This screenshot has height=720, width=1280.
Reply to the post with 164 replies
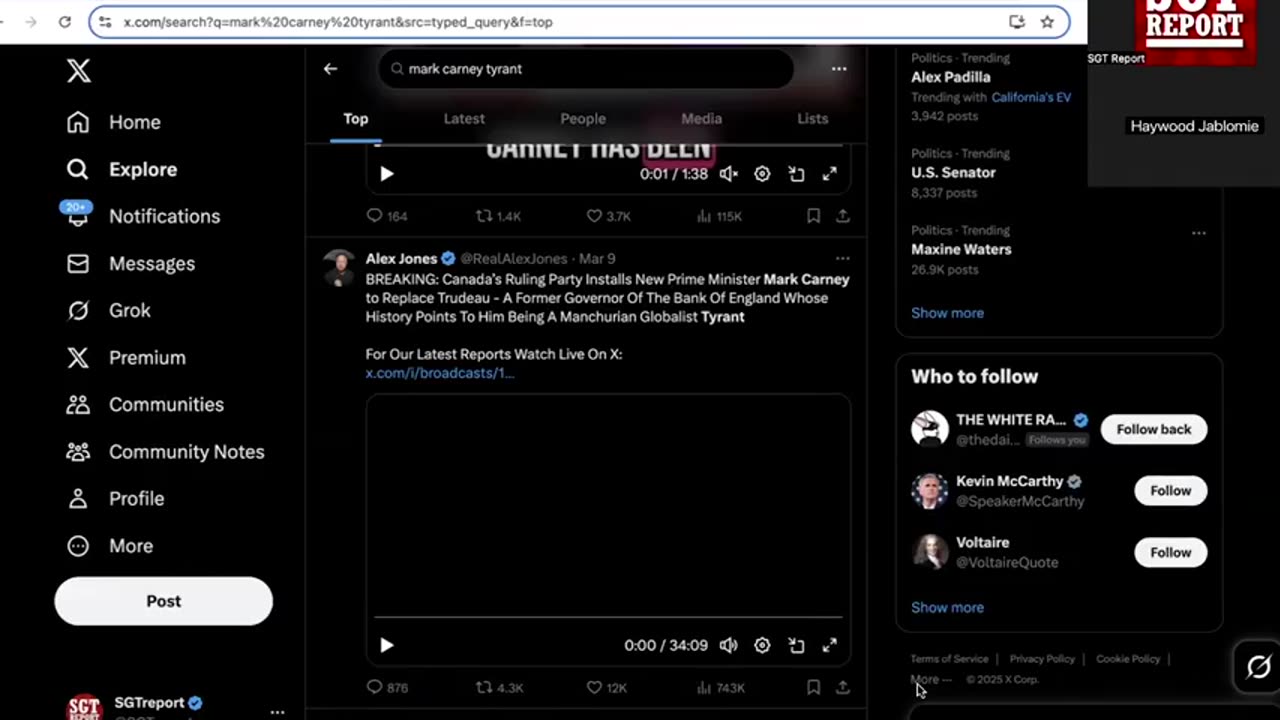click(386, 216)
